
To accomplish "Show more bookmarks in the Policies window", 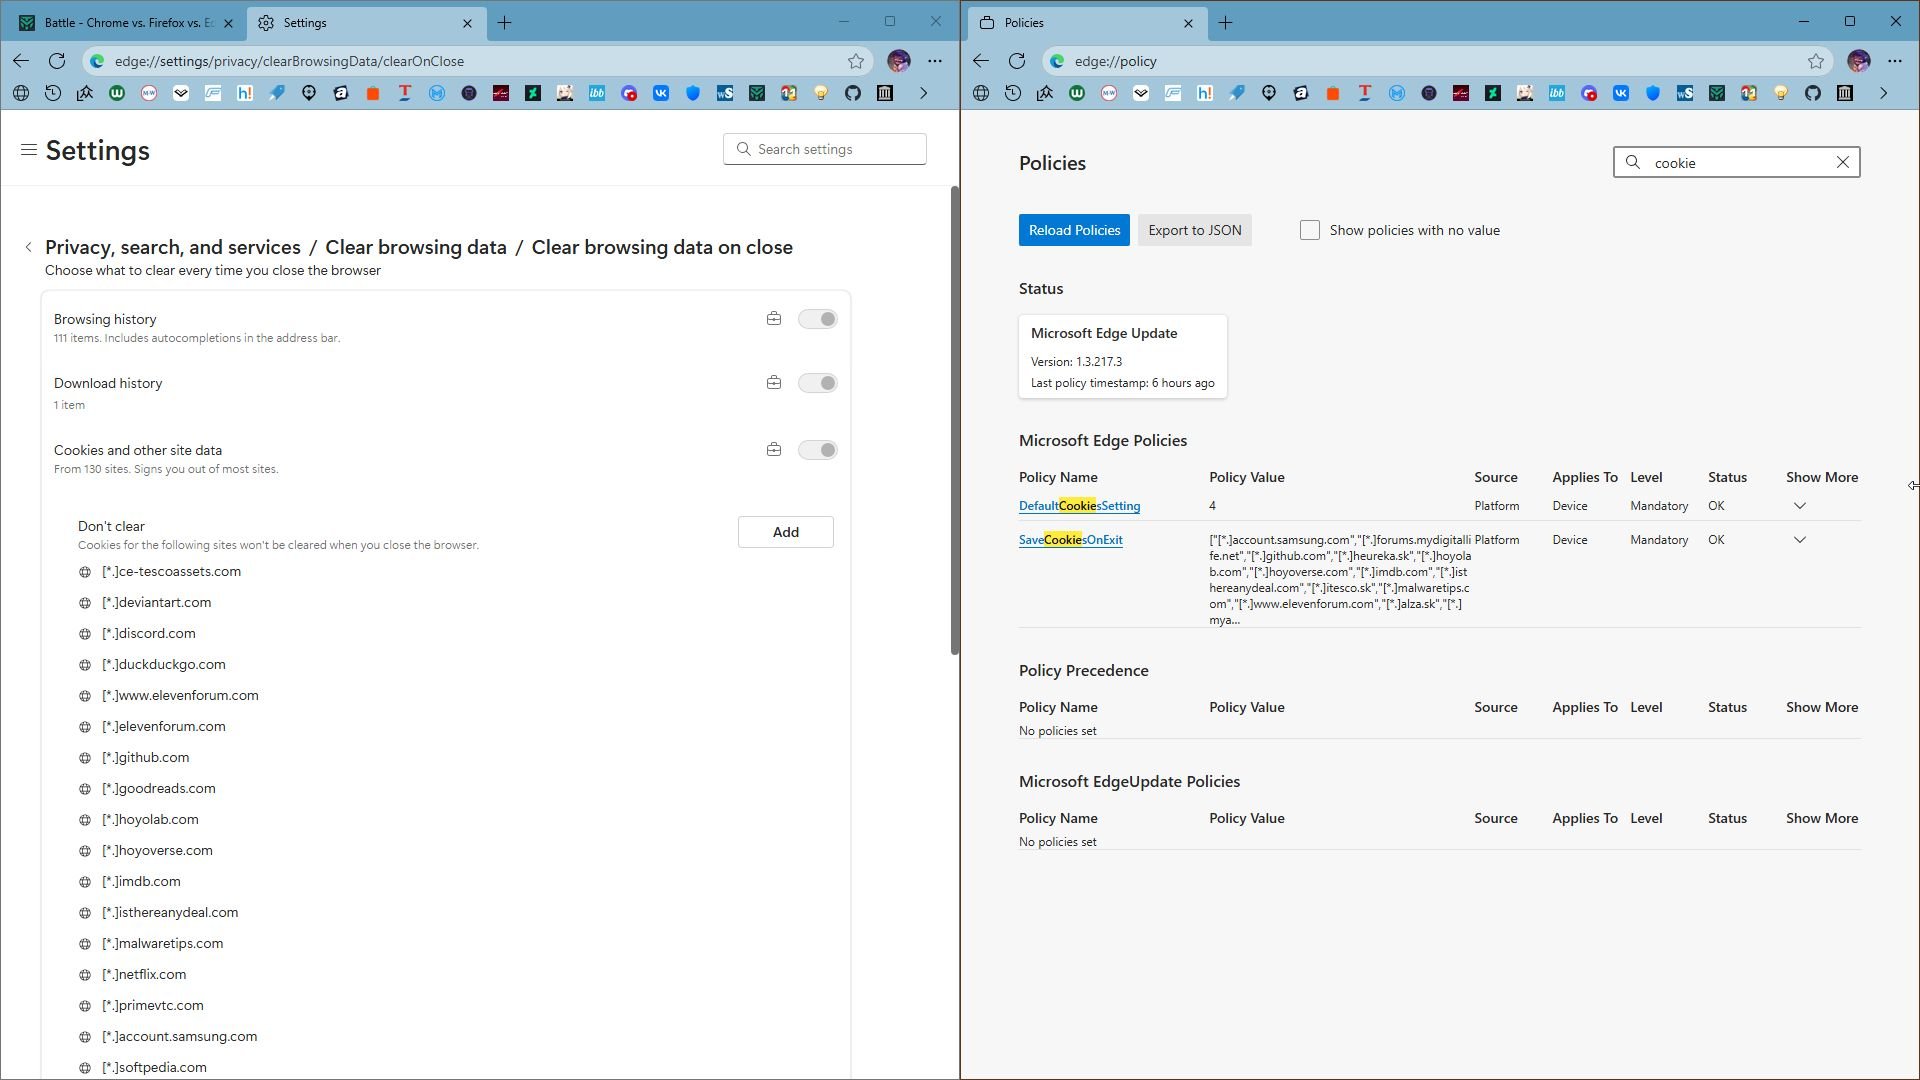I will pyautogui.click(x=1883, y=93).
